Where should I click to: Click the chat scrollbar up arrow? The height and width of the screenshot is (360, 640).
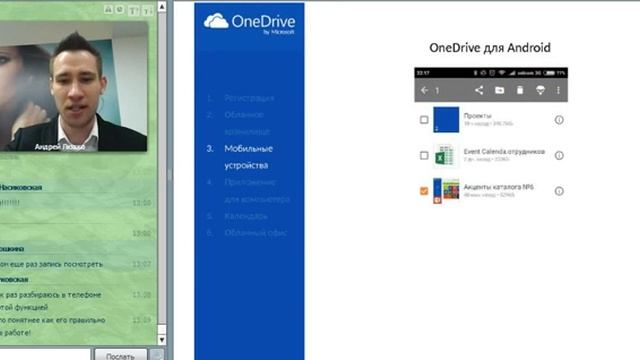(x=162, y=7)
